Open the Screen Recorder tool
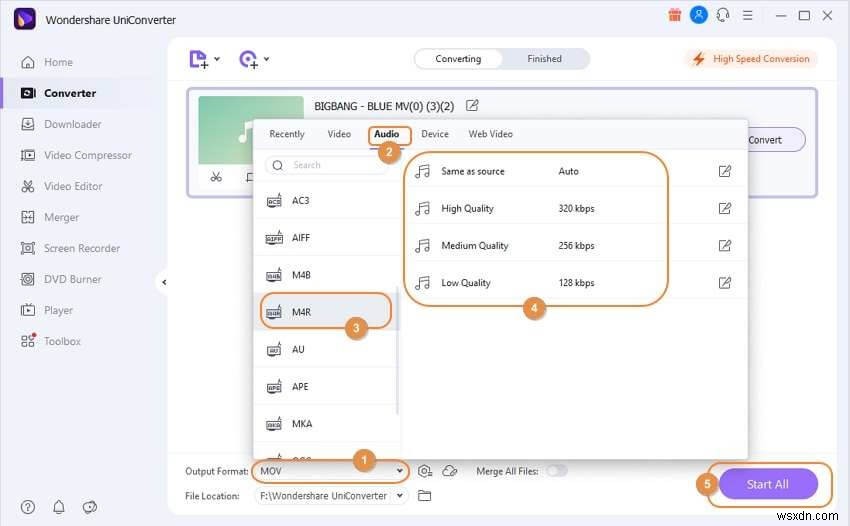Screen dimensions: 850x526 (x=70, y=248)
